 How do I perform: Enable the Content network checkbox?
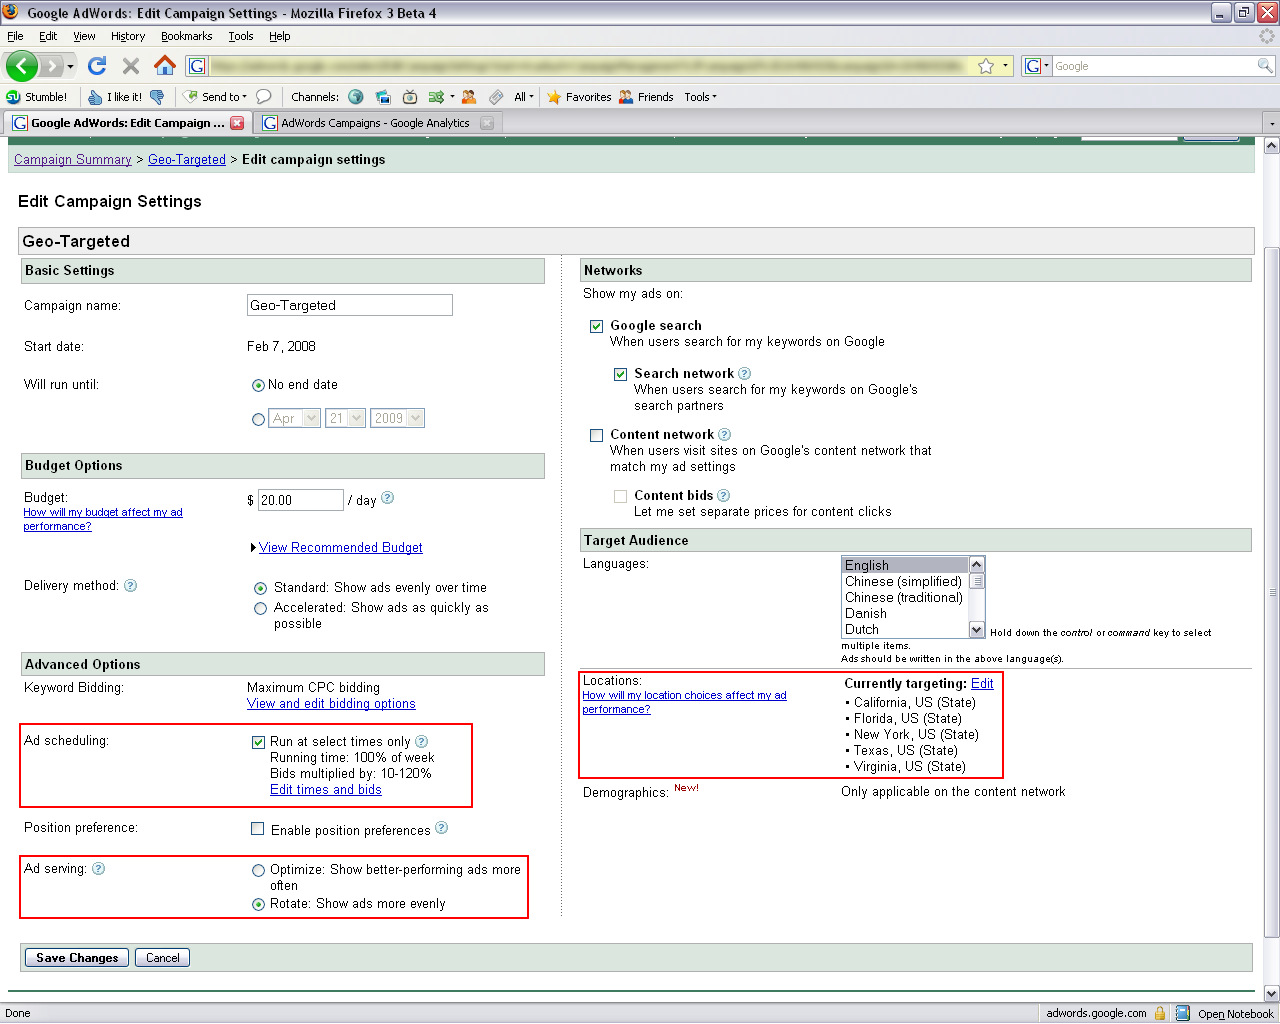(x=596, y=435)
